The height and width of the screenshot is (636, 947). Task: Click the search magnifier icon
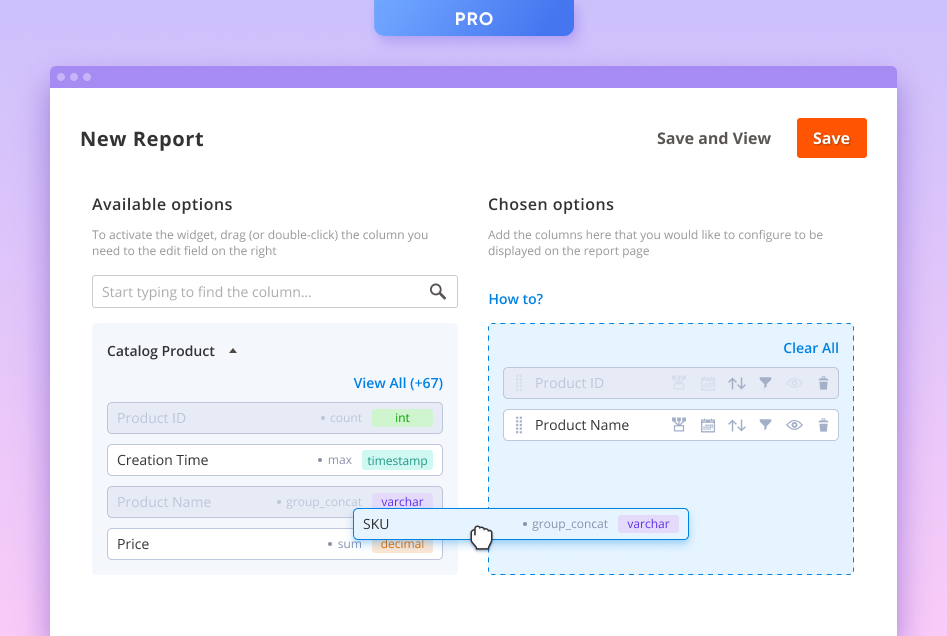pyautogui.click(x=437, y=291)
